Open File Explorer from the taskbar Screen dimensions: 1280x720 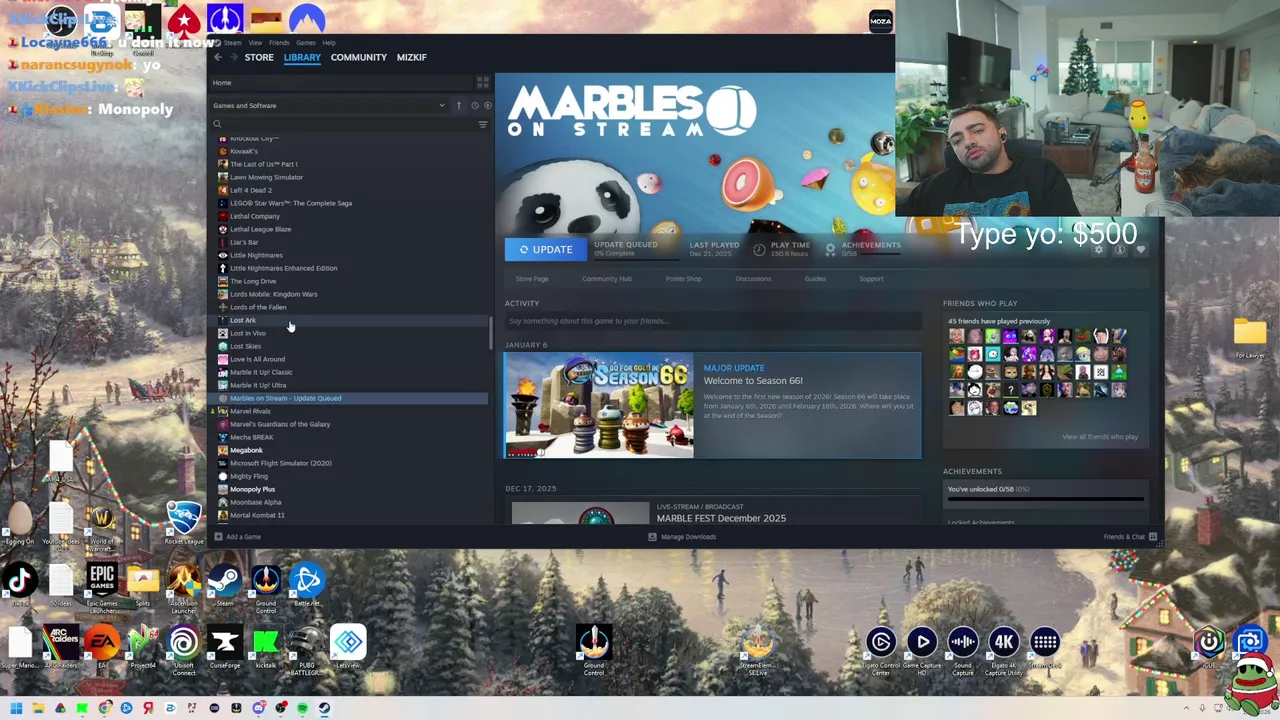point(38,708)
